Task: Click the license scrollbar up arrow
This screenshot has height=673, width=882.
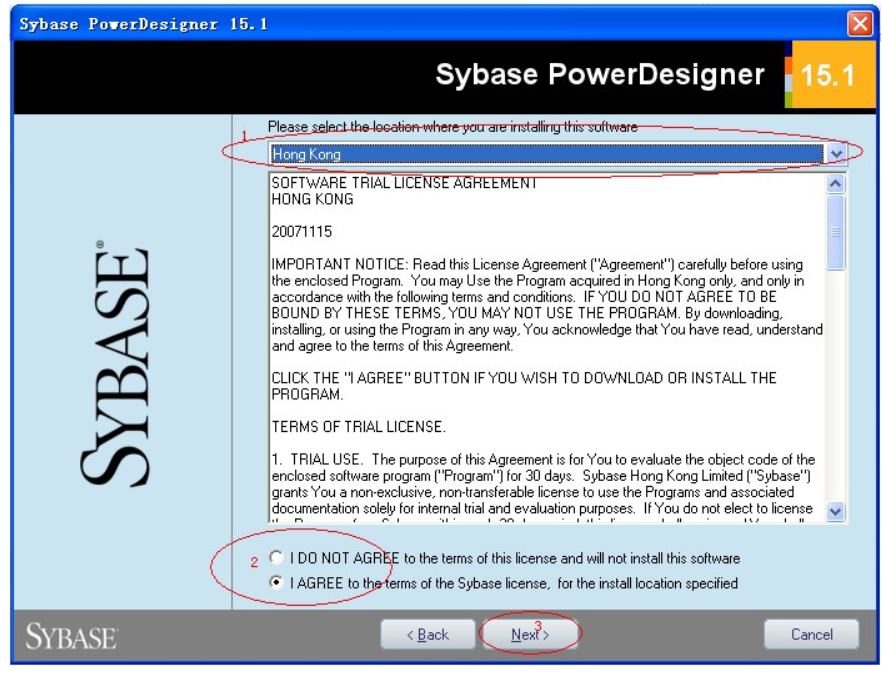Action: click(x=835, y=183)
